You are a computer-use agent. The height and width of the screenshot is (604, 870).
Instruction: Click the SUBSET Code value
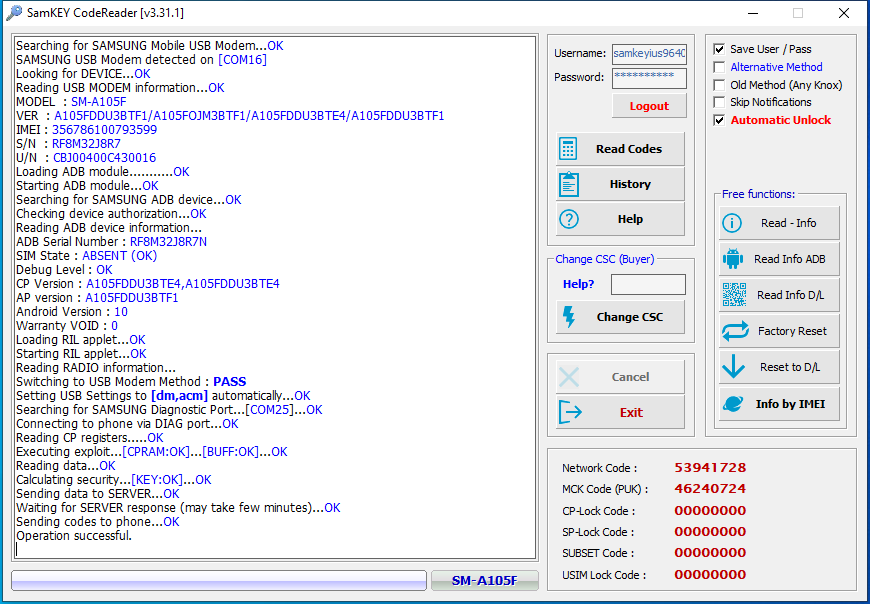(710, 552)
